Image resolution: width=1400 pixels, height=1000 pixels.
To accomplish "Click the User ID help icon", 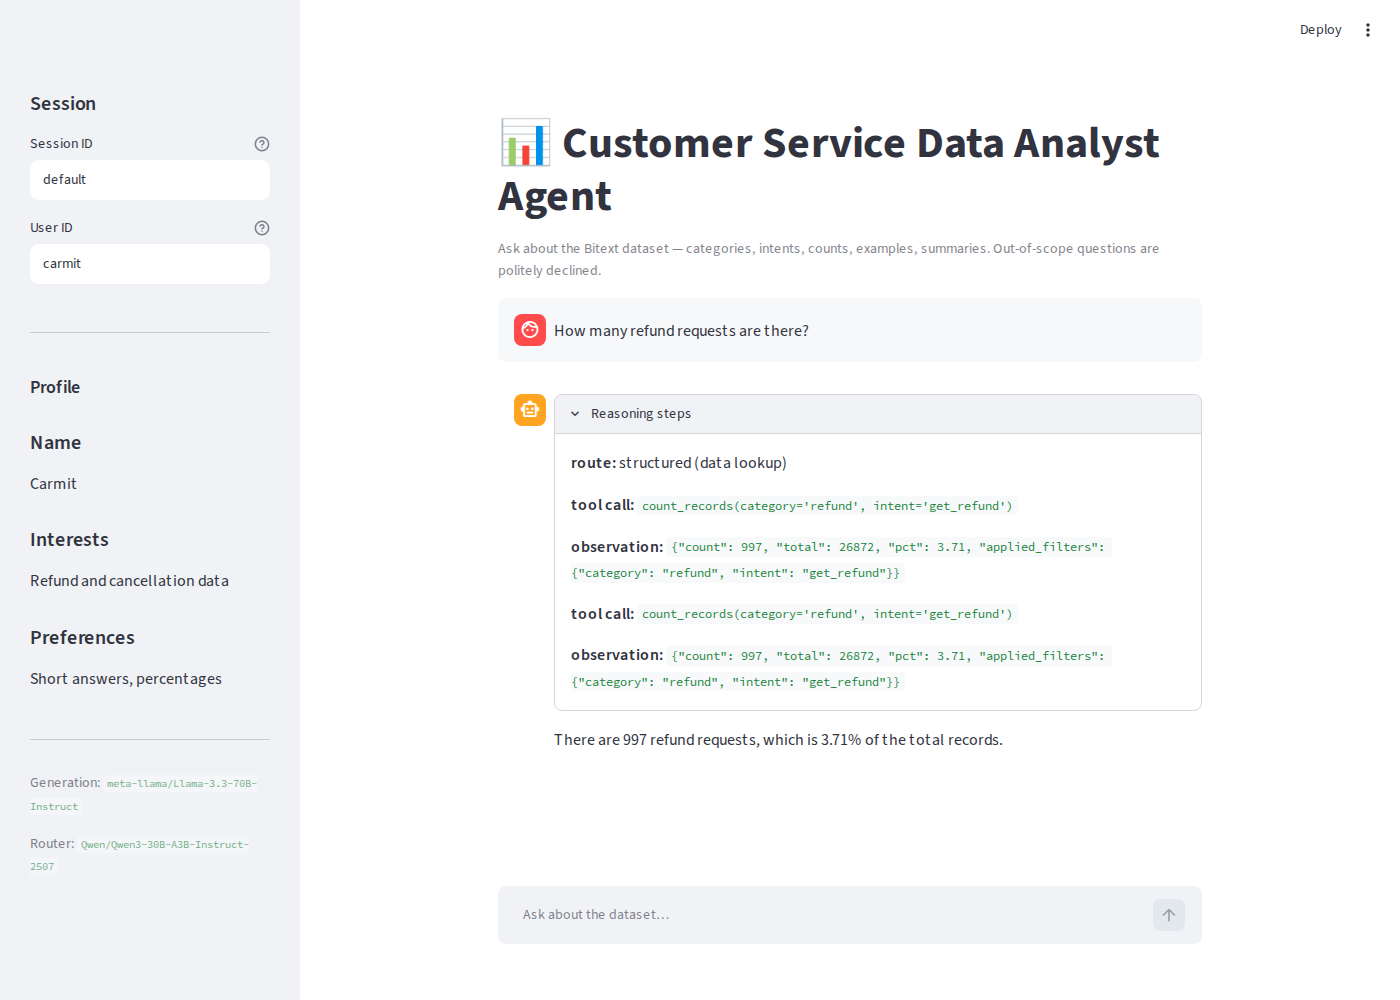I will click(262, 228).
